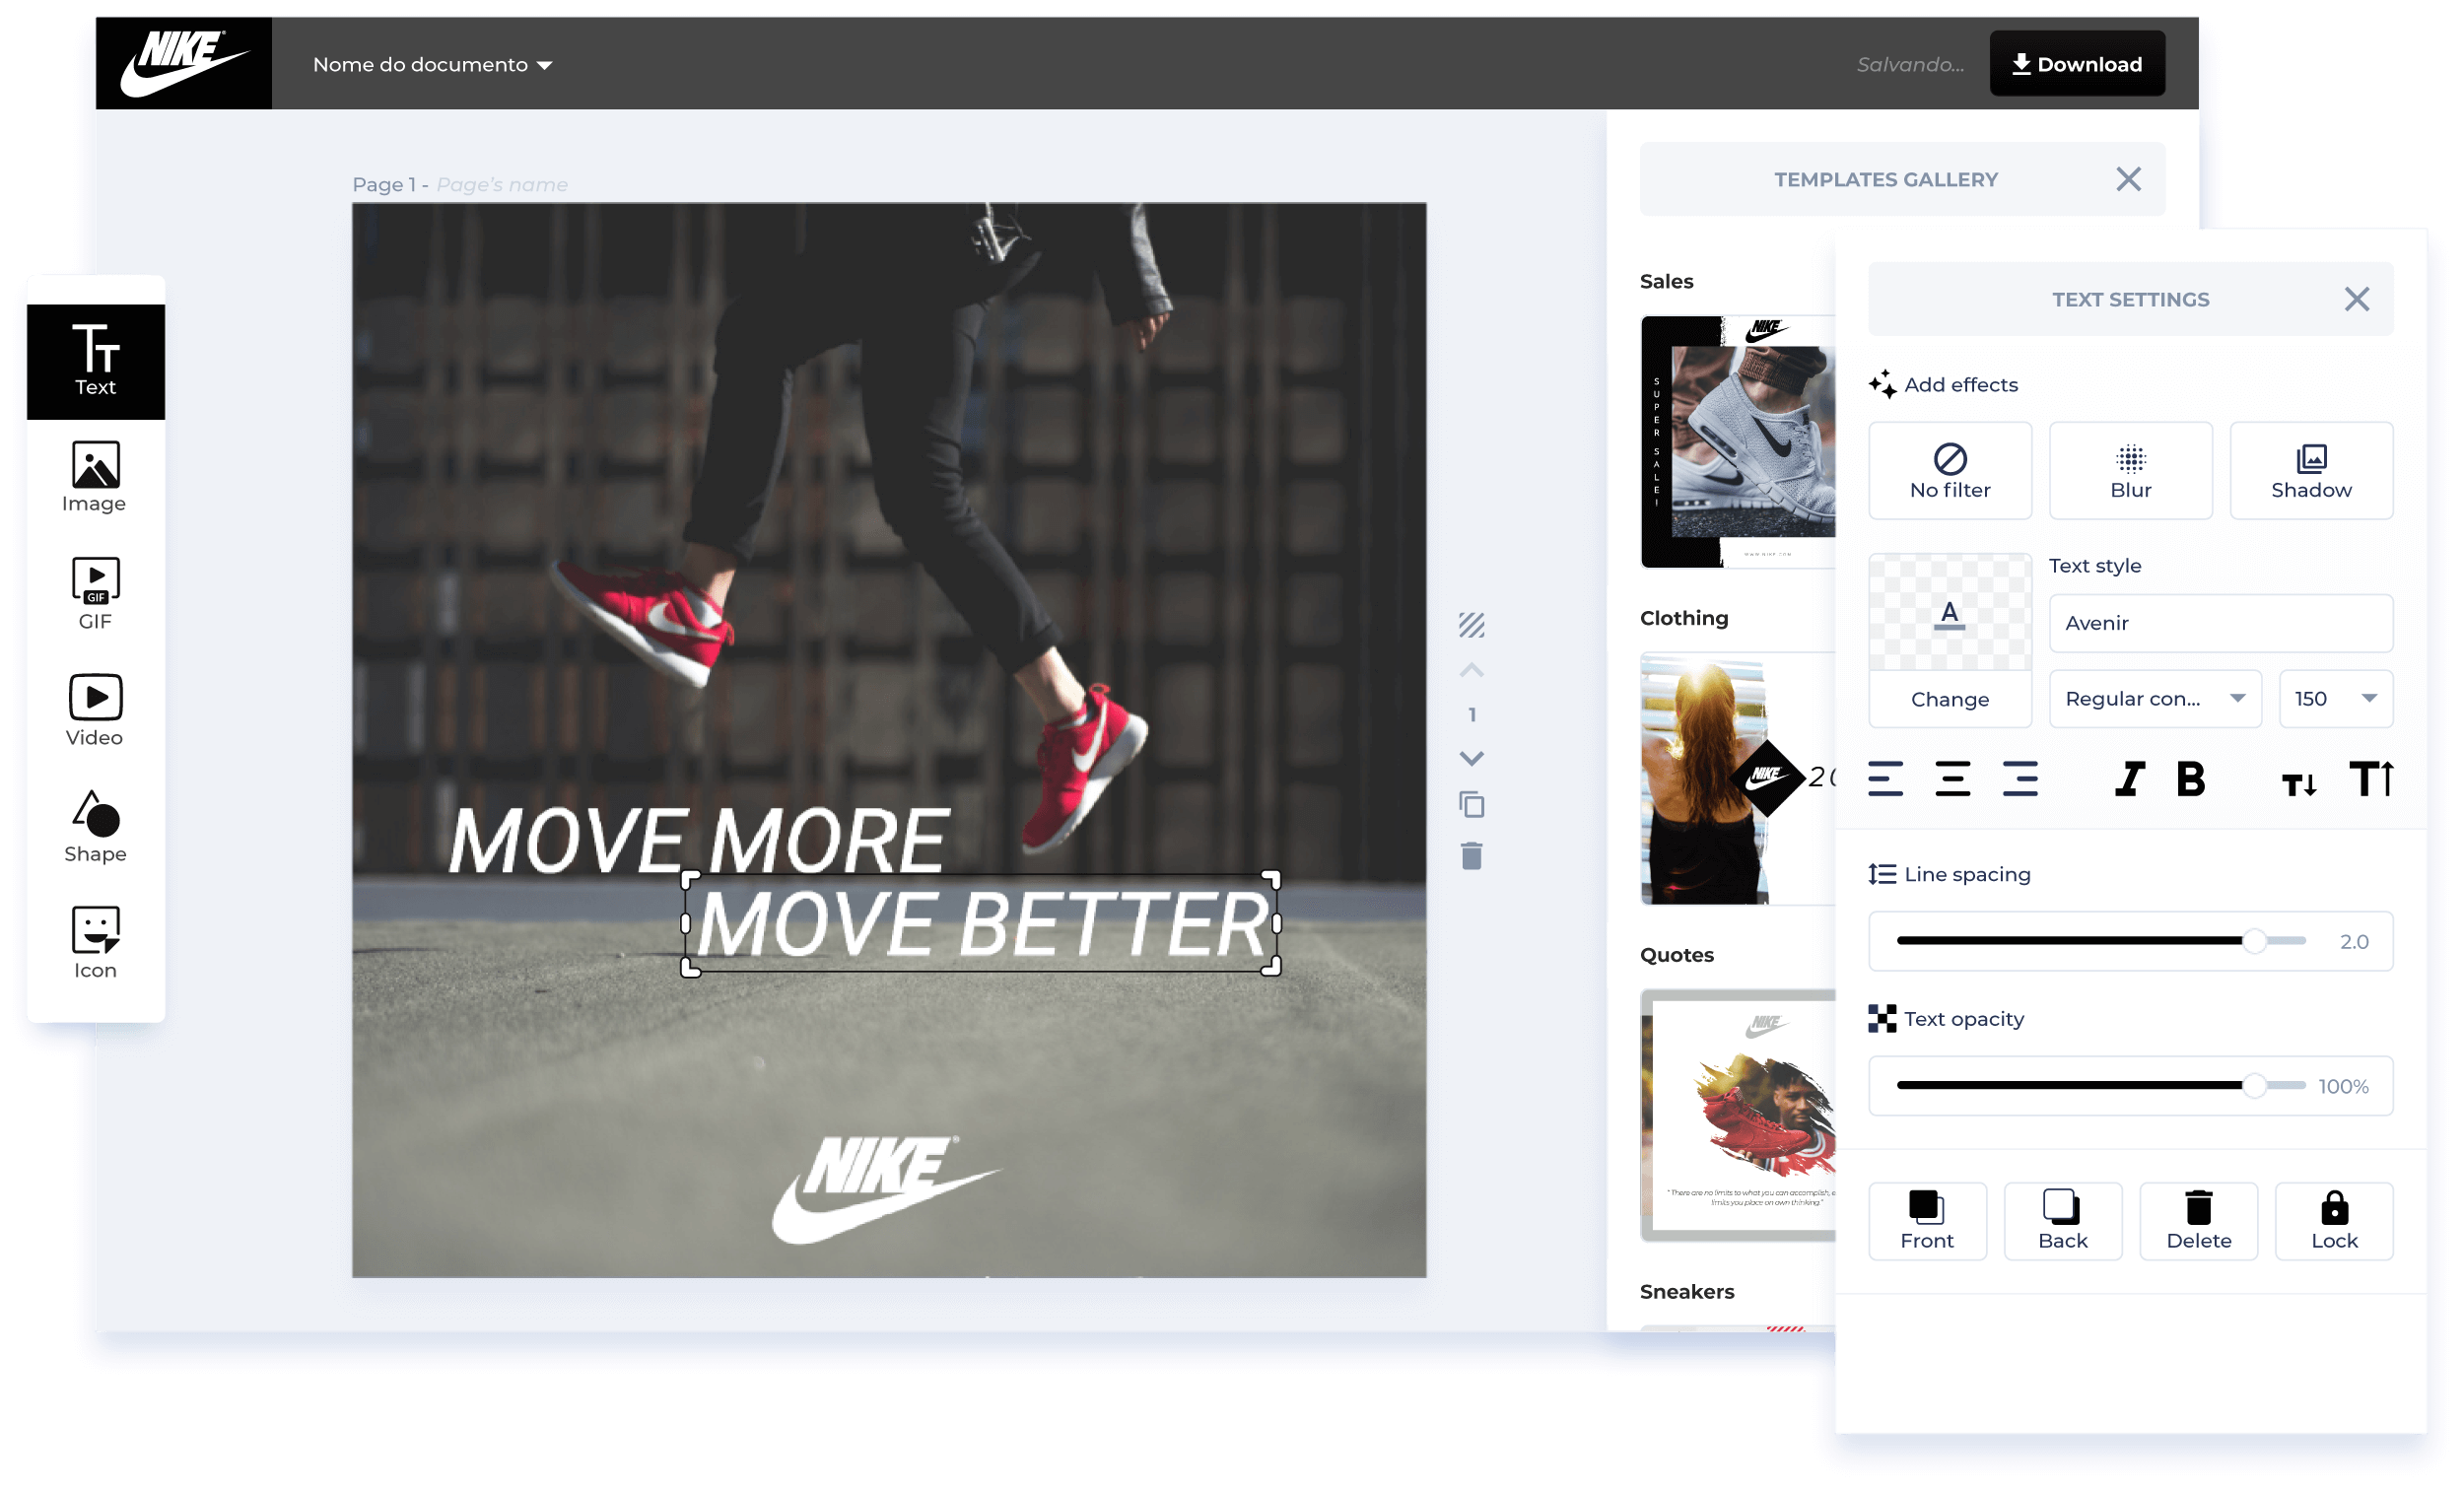Open the document name dropdown
The image size is (2464, 1490).
432,65
